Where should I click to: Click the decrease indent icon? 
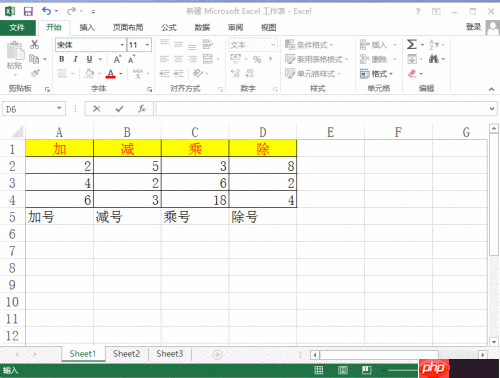click(164, 73)
